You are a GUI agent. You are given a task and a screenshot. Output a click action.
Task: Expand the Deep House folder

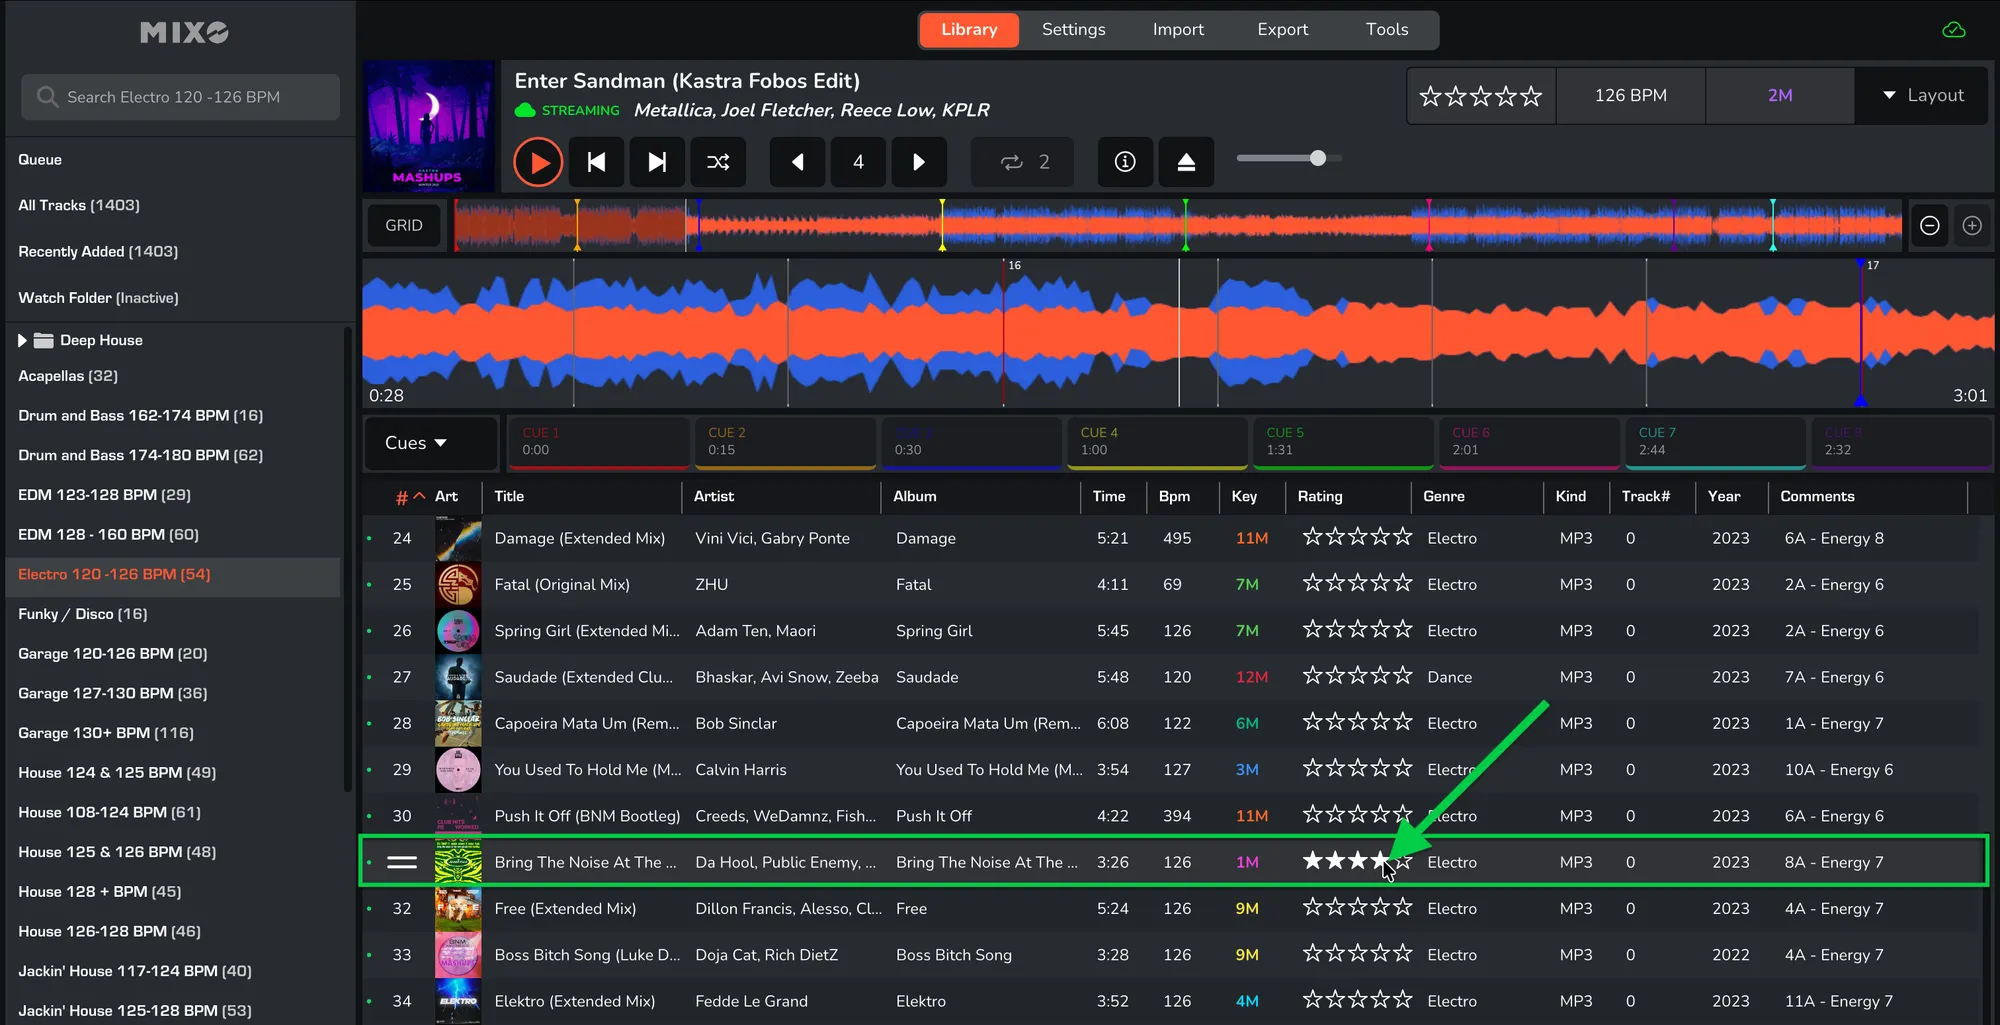23,341
